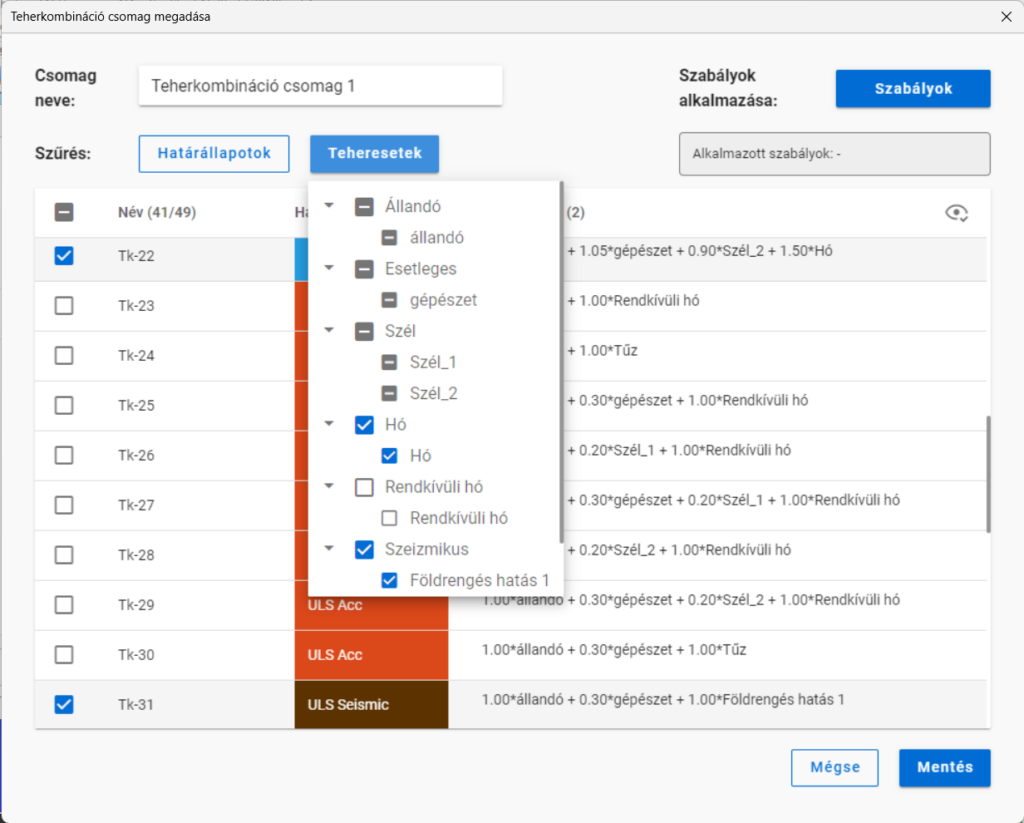Screen dimensions: 1024x823
Task: Click the Tk-27 name cell
Action: [x=136, y=506]
